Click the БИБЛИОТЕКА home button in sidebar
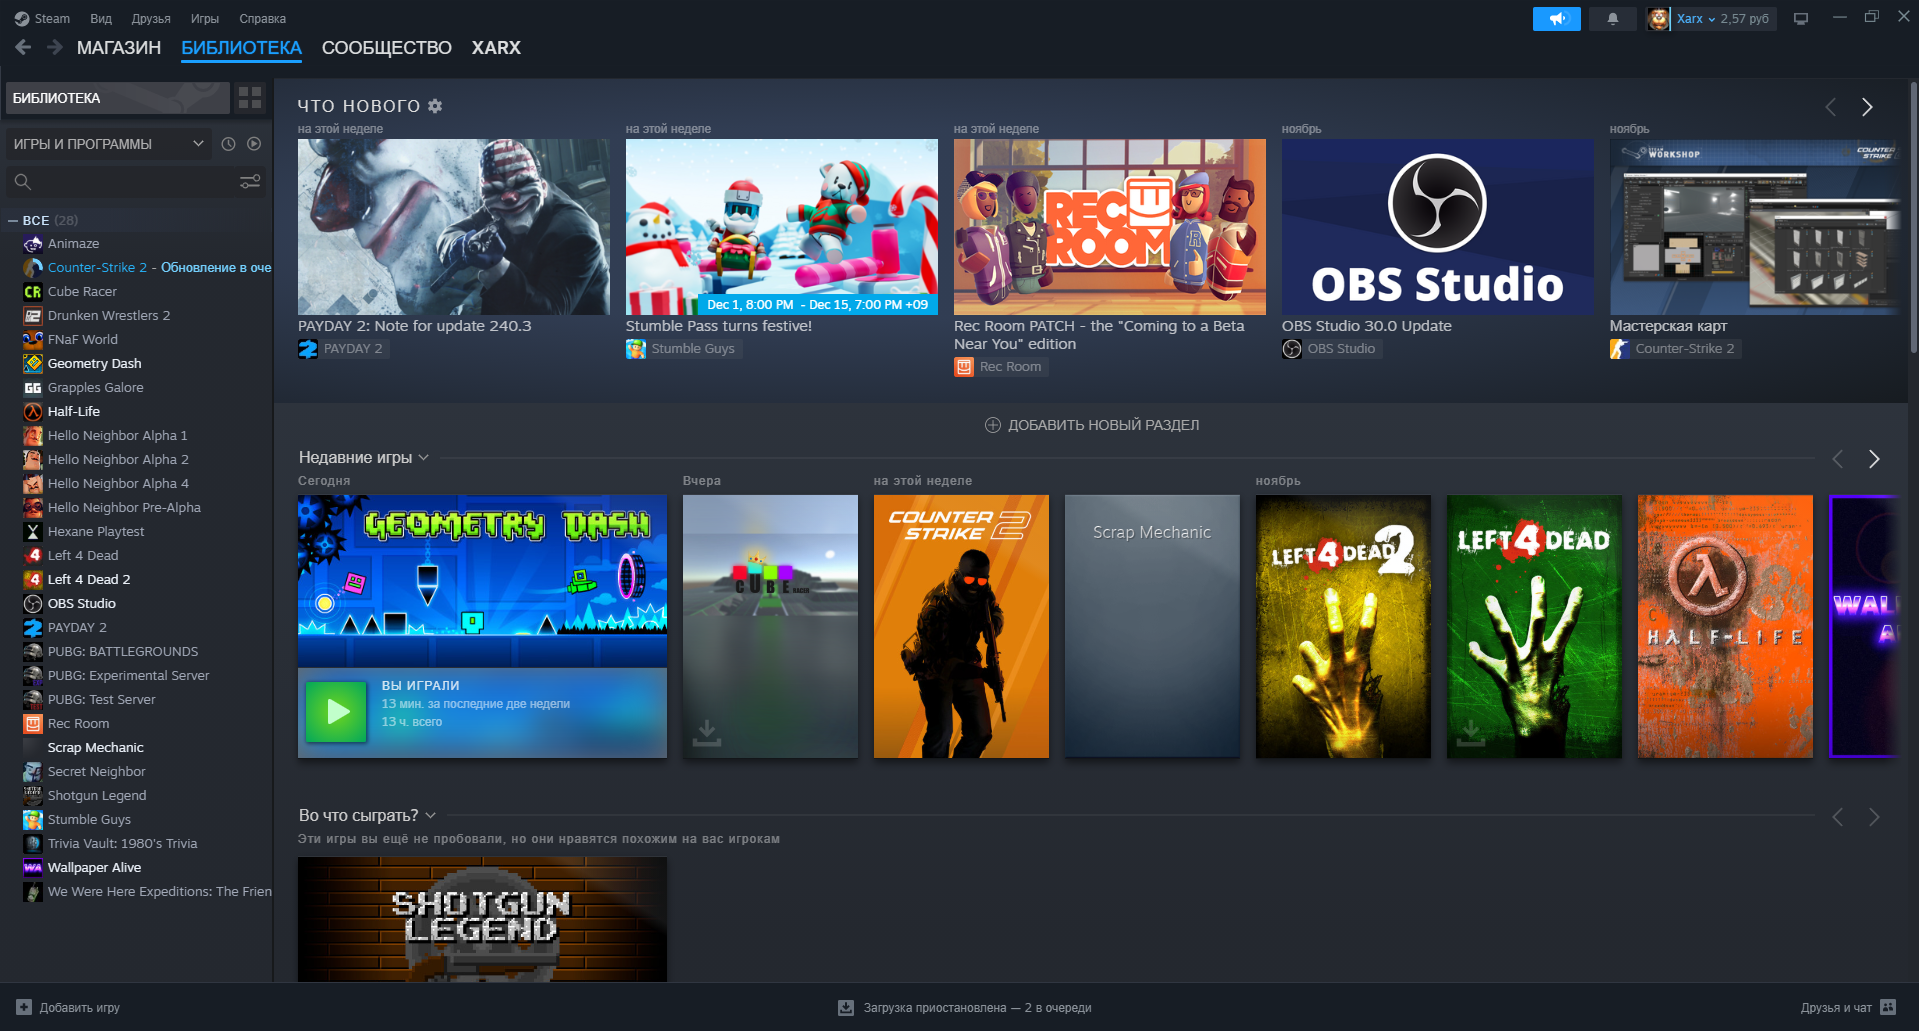The height and width of the screenshot is (1031, 1919). click(118, 98)
